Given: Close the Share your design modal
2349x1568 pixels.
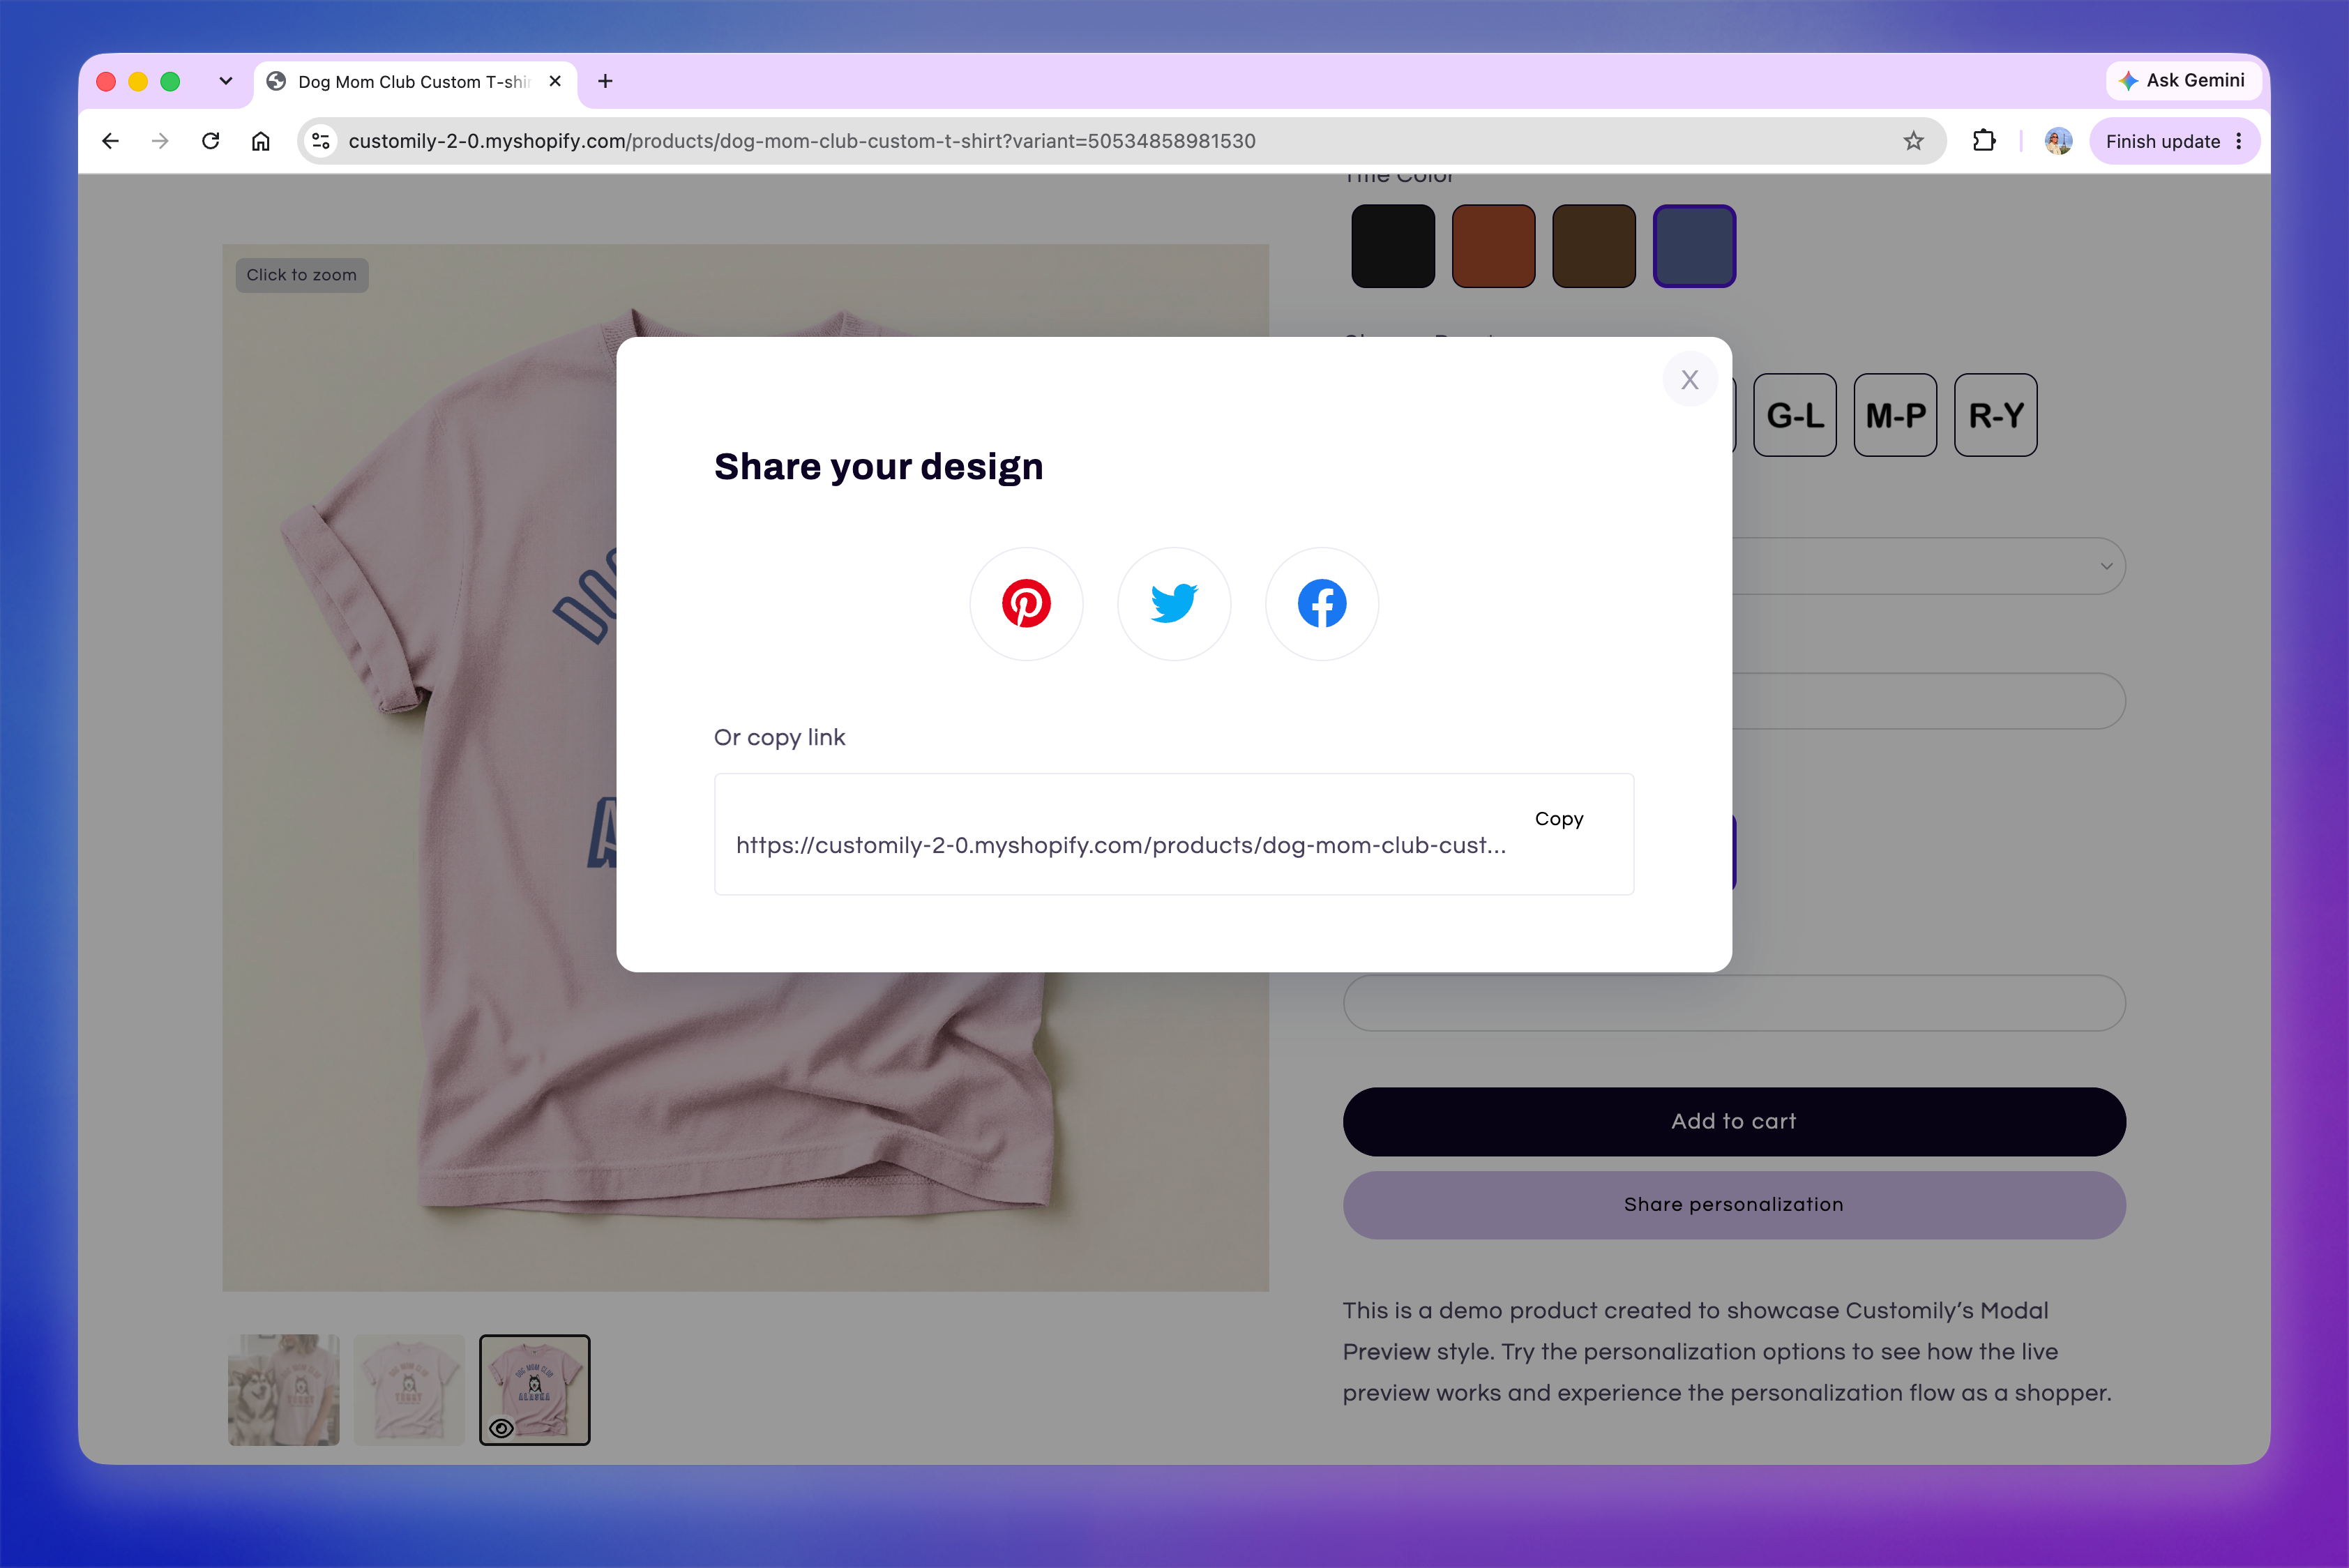Looking at the screenshot, I should 1690,380.
